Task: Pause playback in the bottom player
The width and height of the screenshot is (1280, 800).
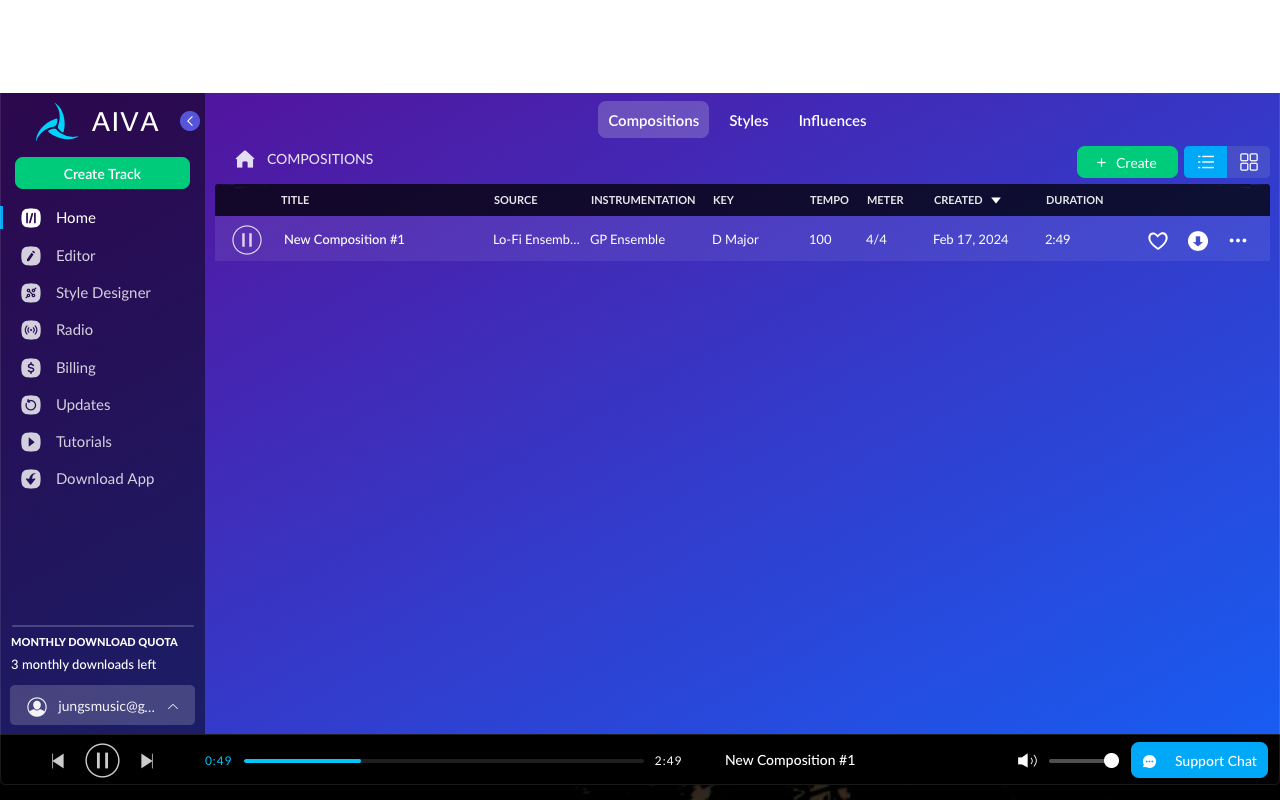Action: click(102, 760)
